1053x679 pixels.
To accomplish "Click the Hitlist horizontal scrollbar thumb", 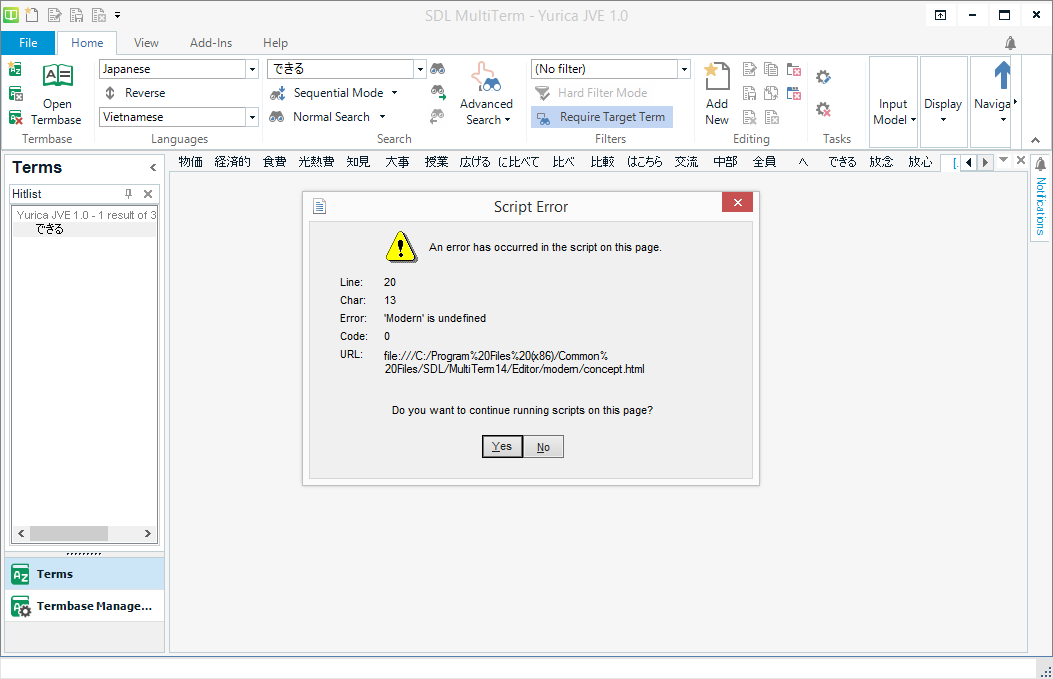I will (68, 534).
